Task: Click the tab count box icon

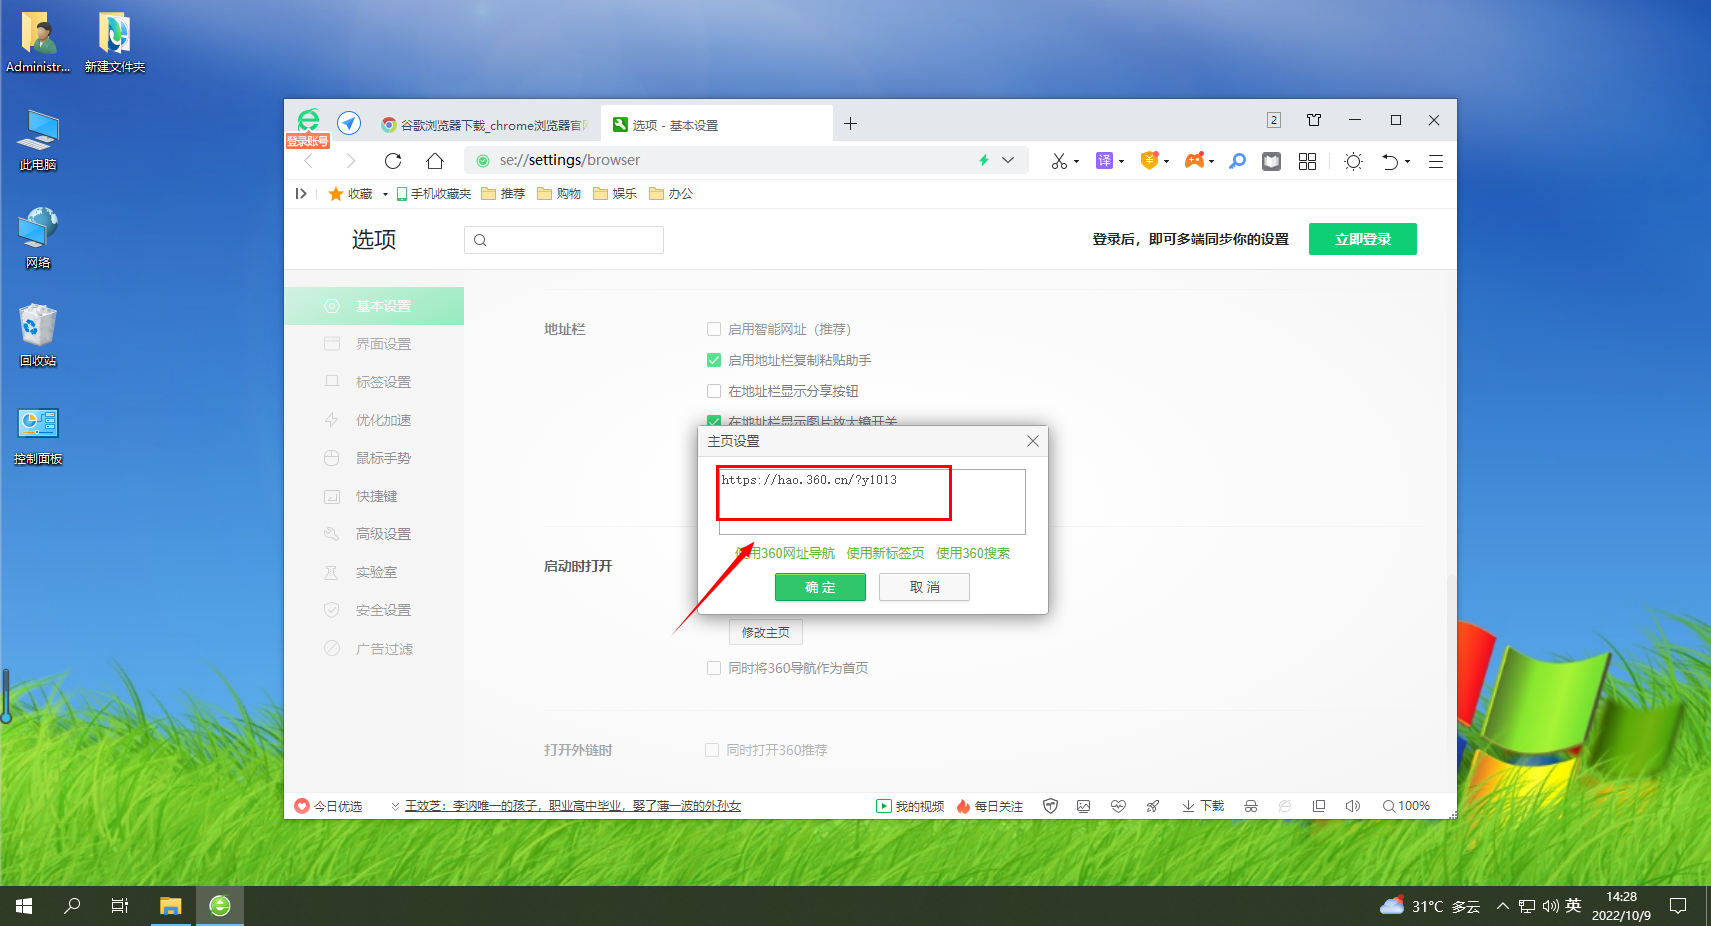Action: (1274, 120)
